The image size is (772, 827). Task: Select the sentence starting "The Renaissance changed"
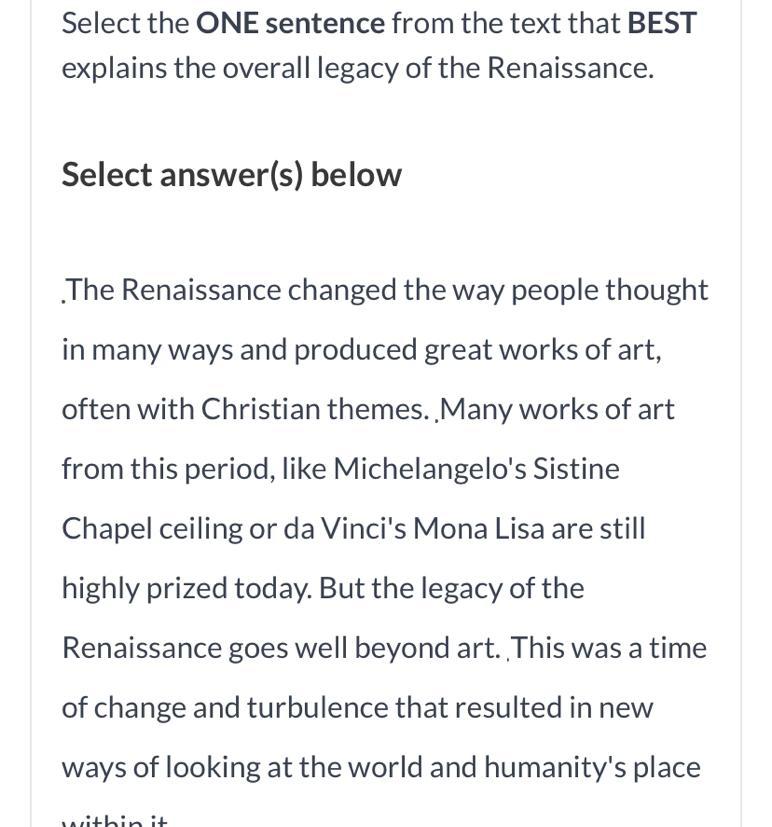click(386, 290)
